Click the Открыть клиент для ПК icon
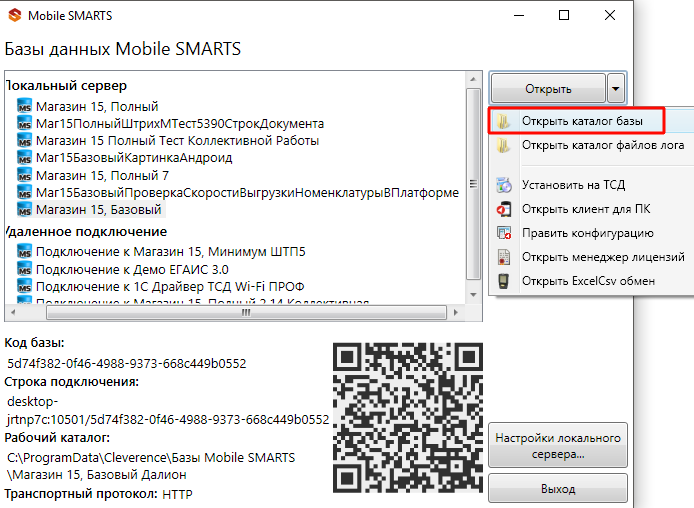694x508 pixels. [504, 209]
